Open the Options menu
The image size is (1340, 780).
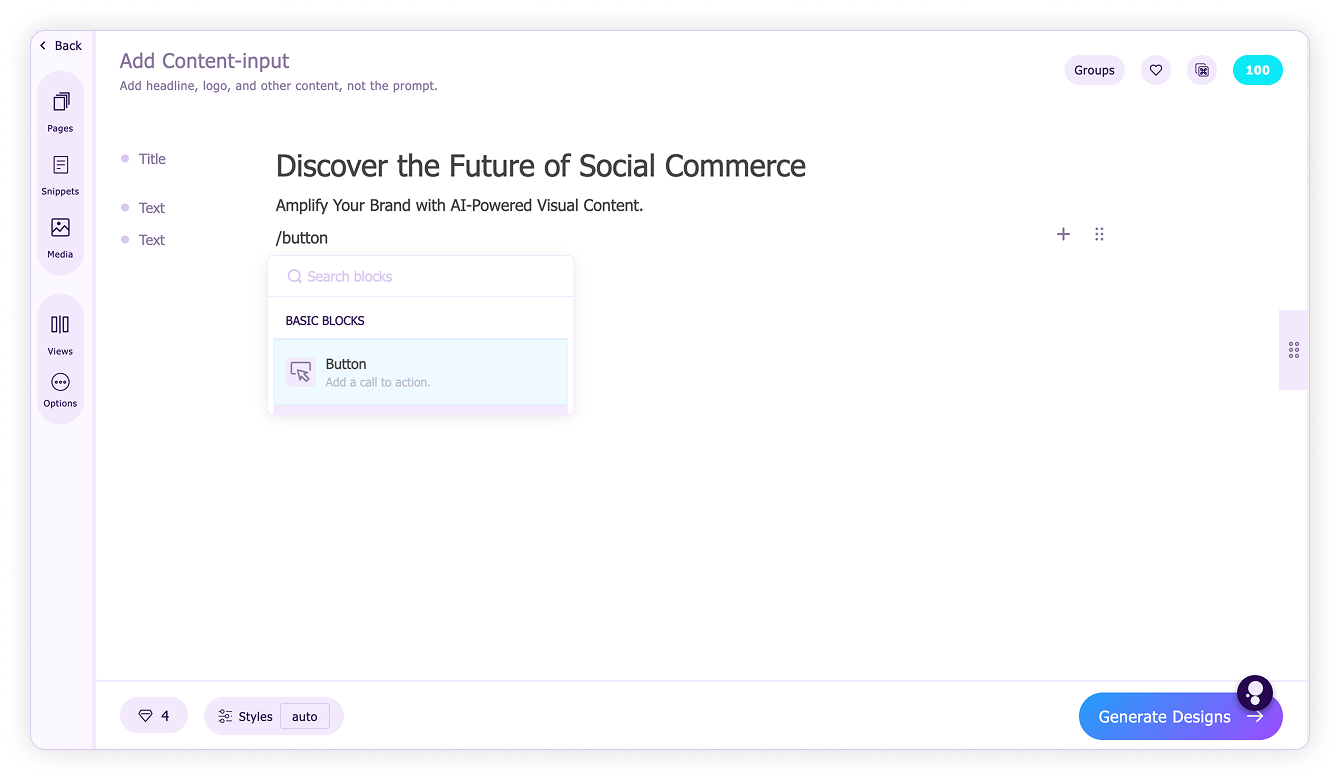click(x=60, y=390)
